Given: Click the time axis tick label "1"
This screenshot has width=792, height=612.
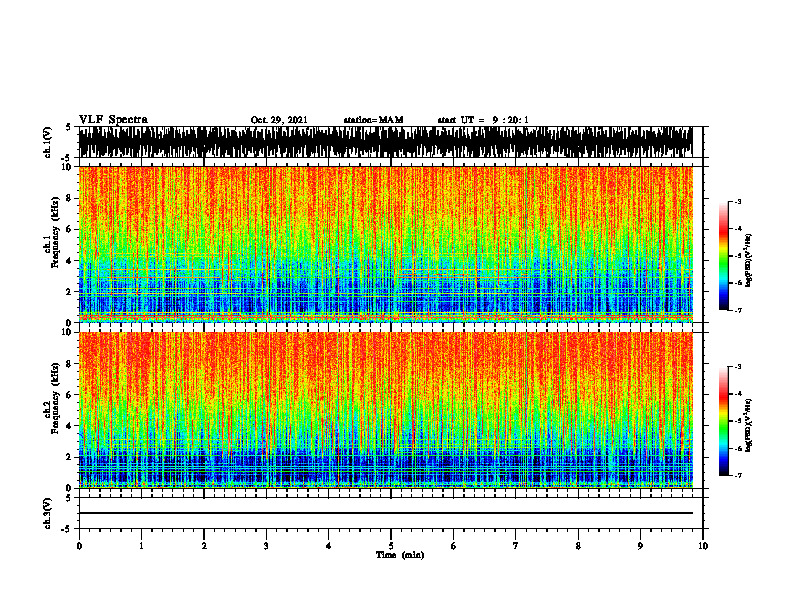Looking at the screenshot, I should [141, 546].
